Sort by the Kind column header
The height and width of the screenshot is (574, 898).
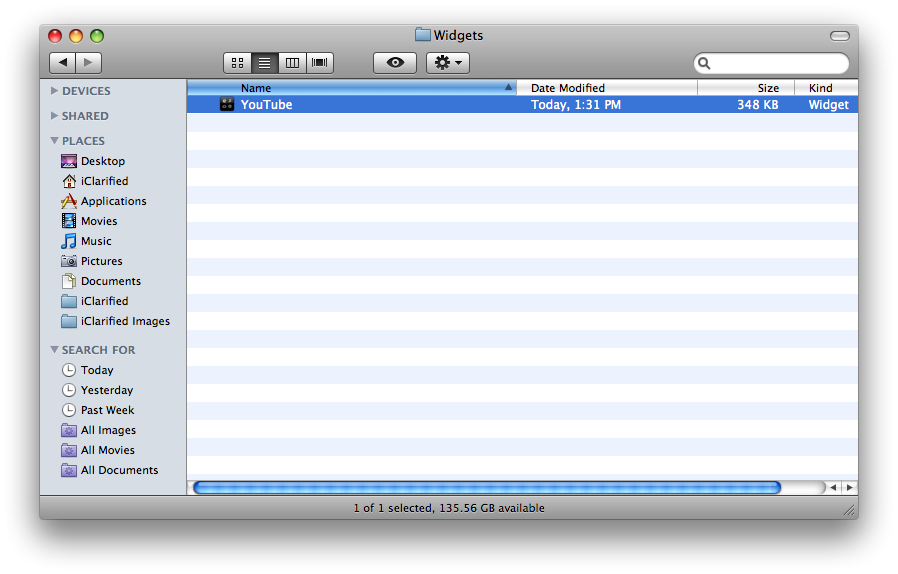tap(826, 88)
